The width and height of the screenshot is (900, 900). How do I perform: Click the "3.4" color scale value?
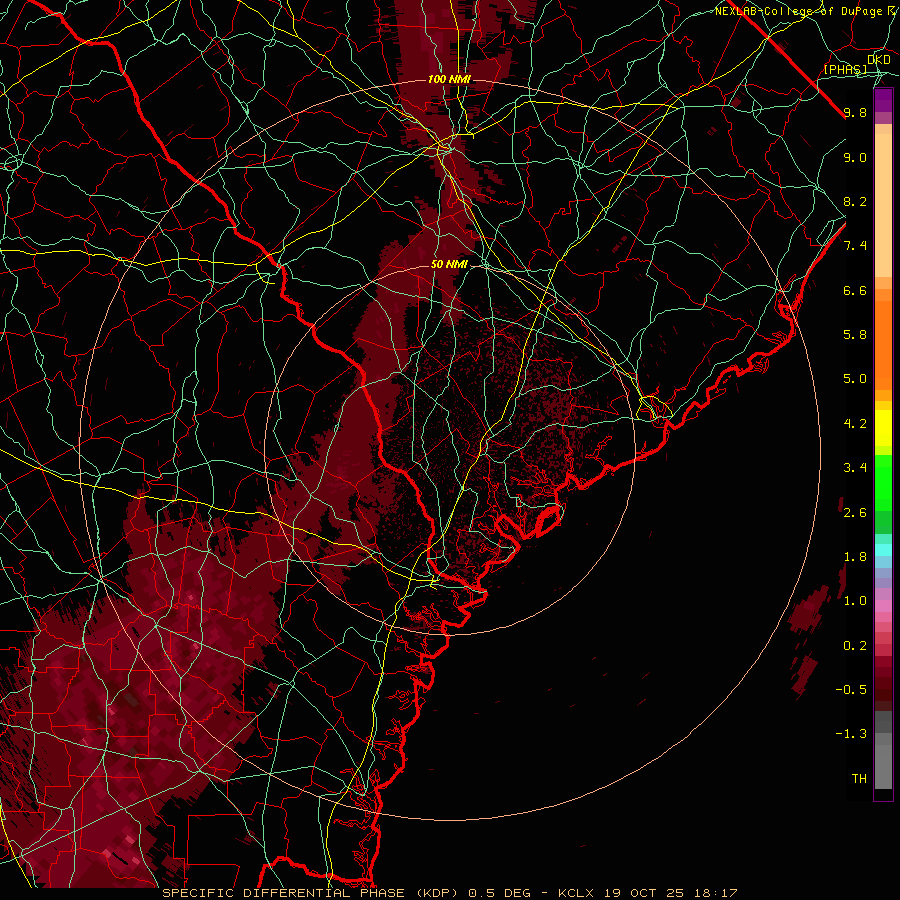(x=855, y=468)
